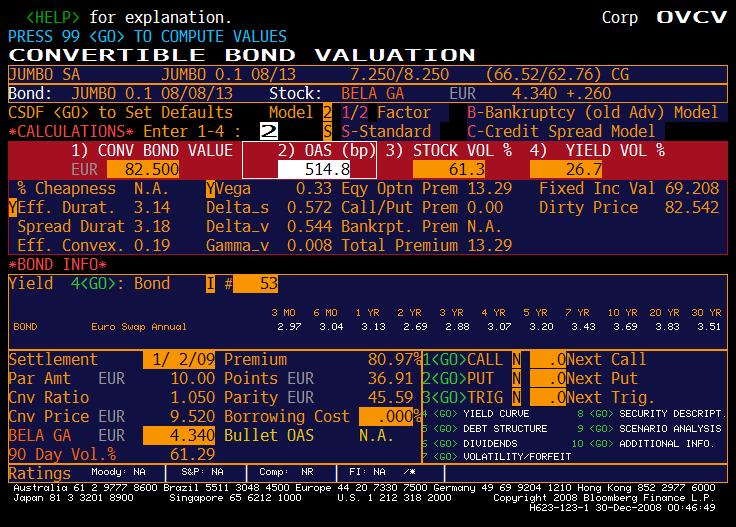Viewport: 736px width, 527px height.
Task: Open 6 <GO> Dividends
Action: (470, 443)
